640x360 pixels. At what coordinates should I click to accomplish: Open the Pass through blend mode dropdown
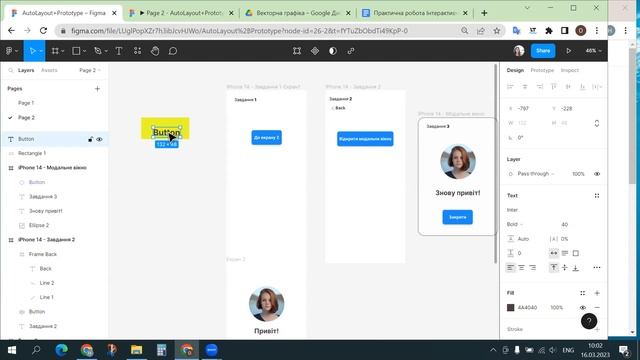click(x=536, y=174)
